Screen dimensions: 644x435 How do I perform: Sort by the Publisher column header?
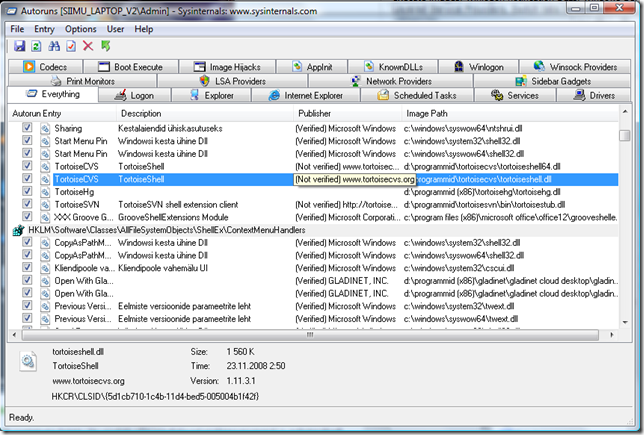click(347, 113)
